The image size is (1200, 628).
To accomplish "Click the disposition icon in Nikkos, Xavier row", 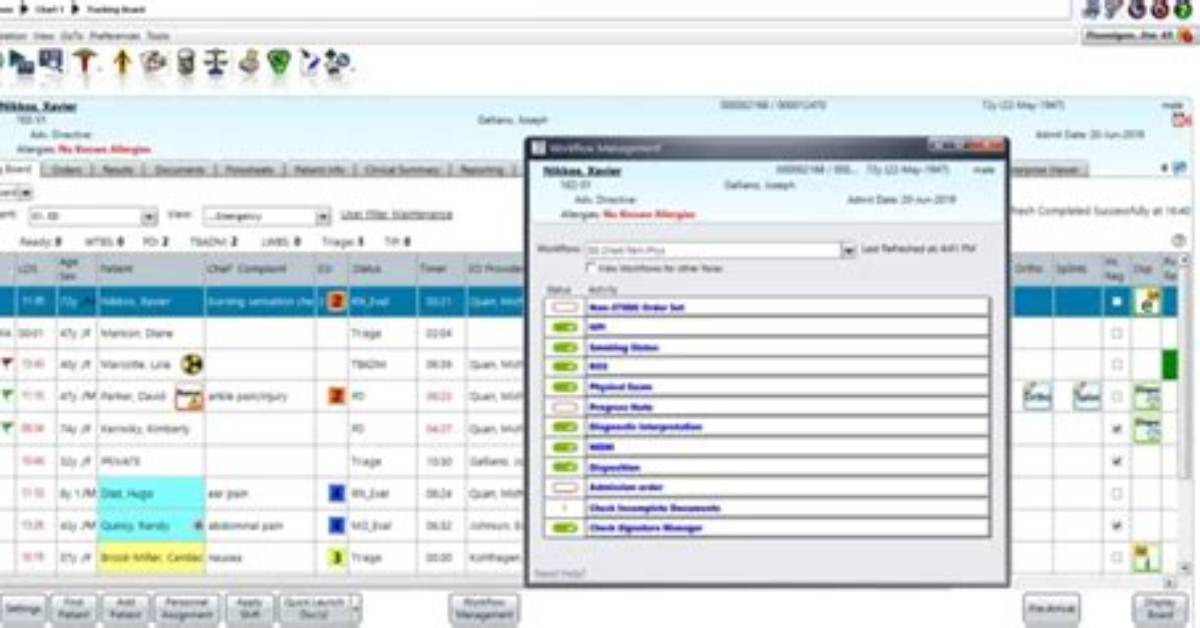I will pyautogui.click(x=1149, y=303).
